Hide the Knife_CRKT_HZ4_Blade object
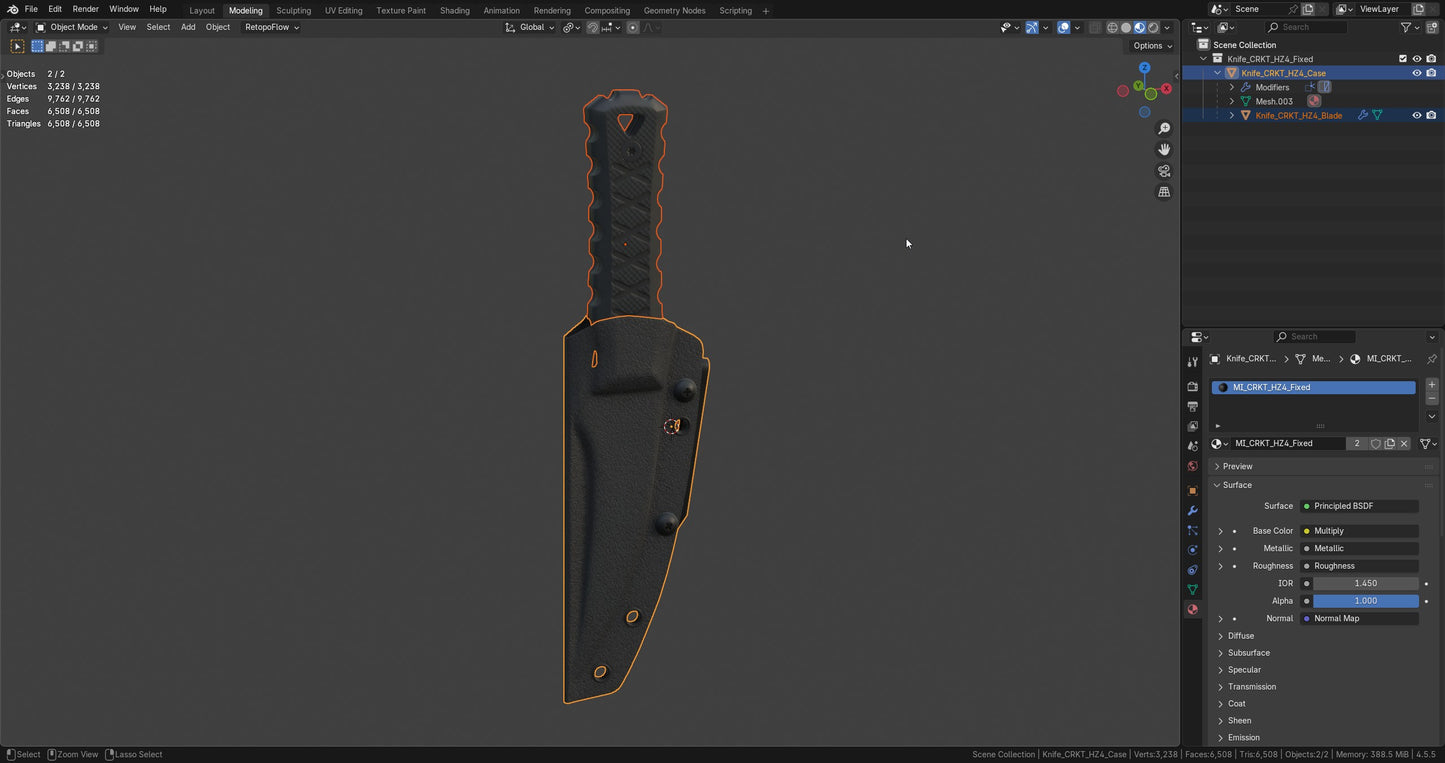The height and width of the screenshot is (763, 1445). pos(1417,115)
